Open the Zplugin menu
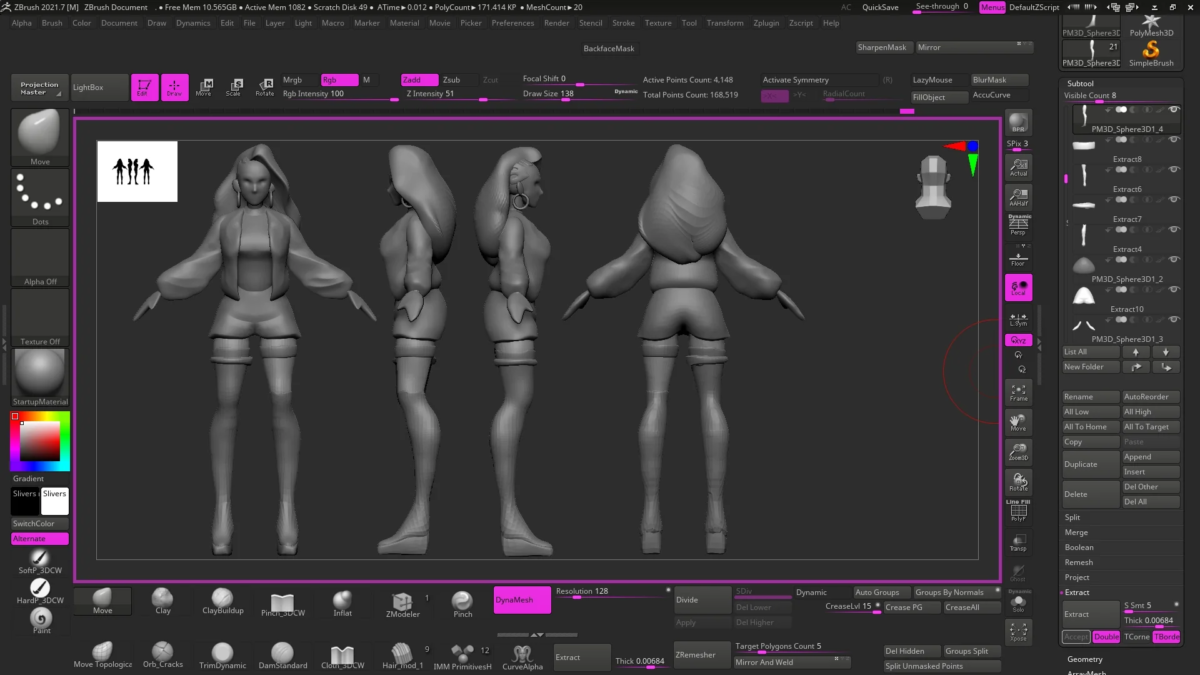 (766, 23)
